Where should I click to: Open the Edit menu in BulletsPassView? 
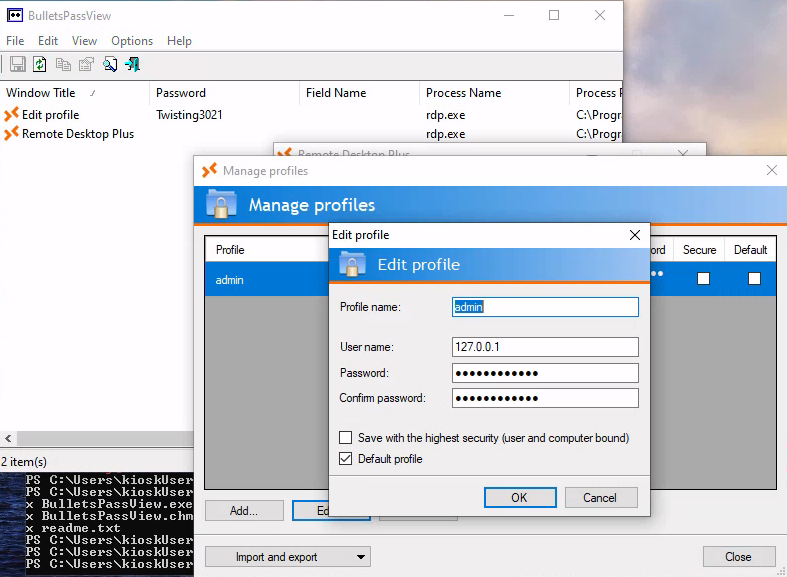[48, 41]
